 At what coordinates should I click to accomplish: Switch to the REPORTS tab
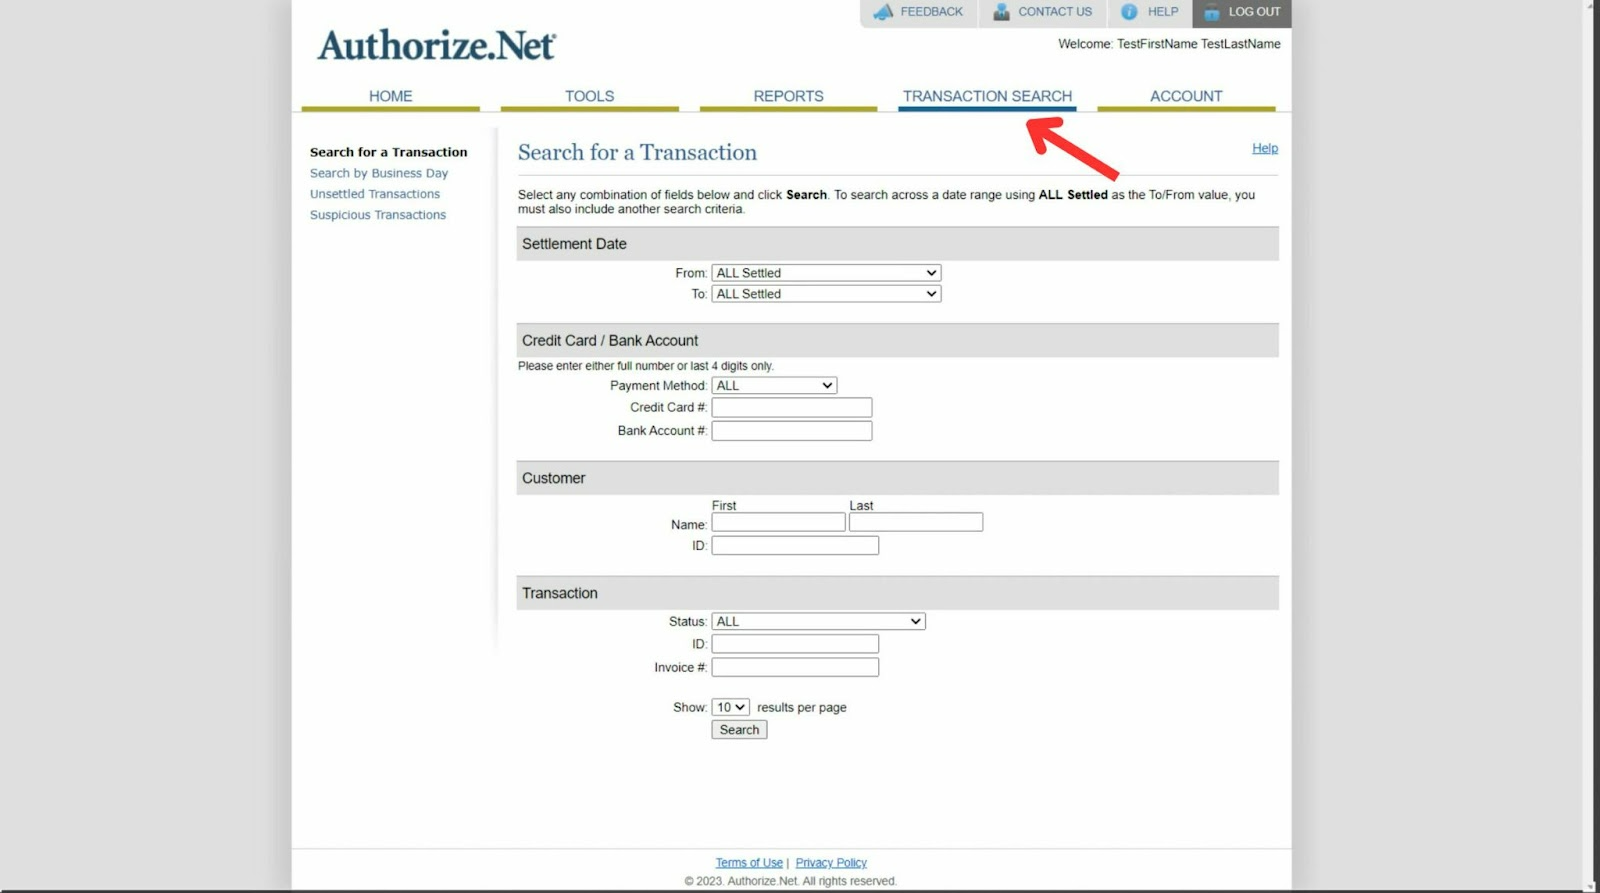(x=788, y=96)
